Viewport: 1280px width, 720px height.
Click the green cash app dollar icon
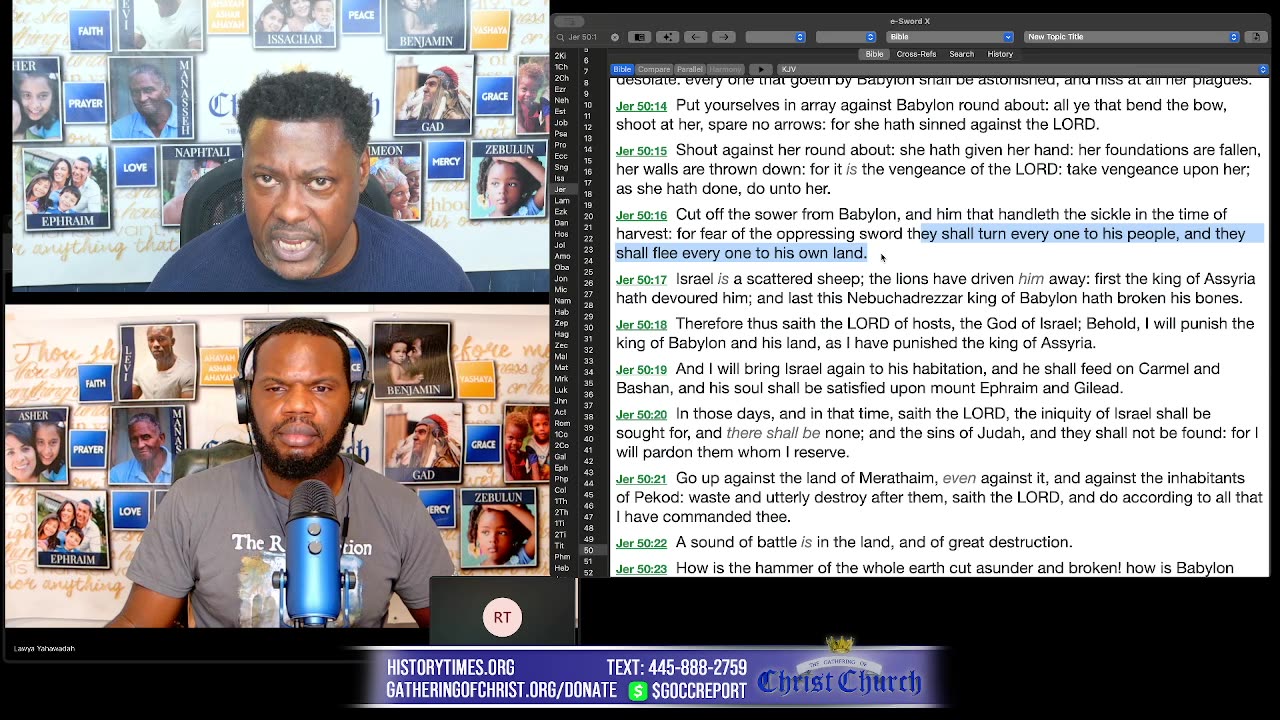click(x=638, y=691)
